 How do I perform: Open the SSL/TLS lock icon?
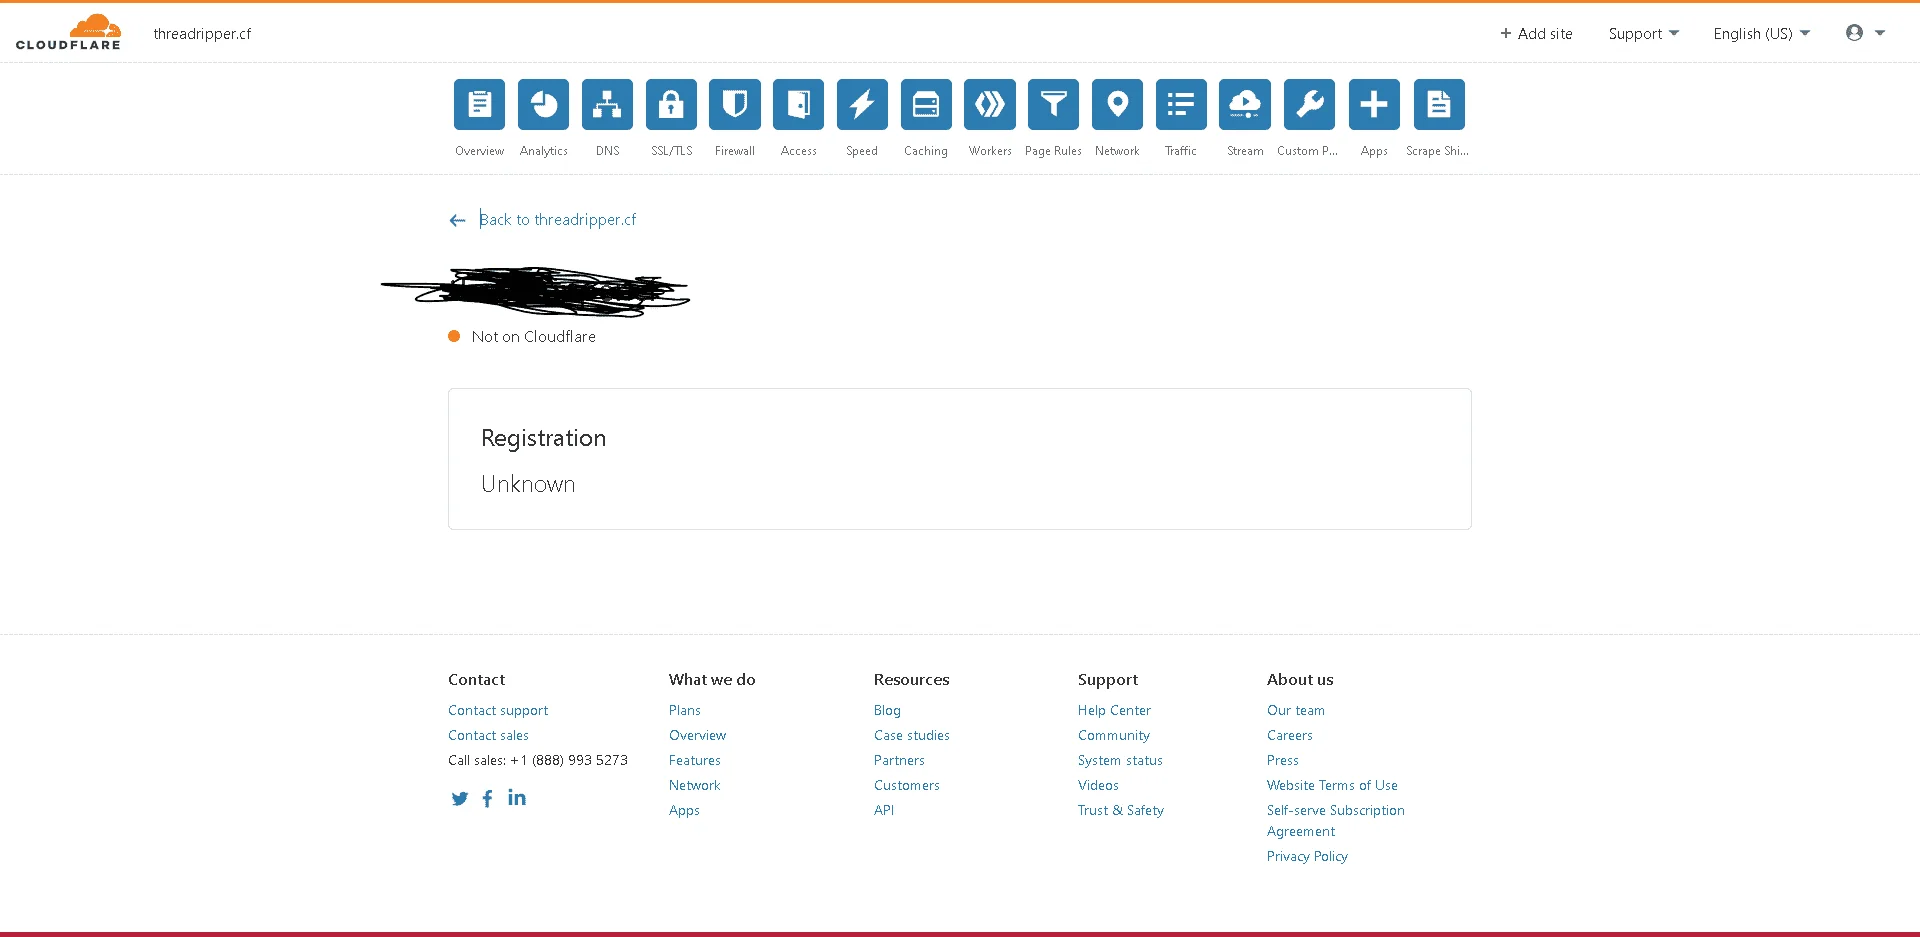coord(671,104)
